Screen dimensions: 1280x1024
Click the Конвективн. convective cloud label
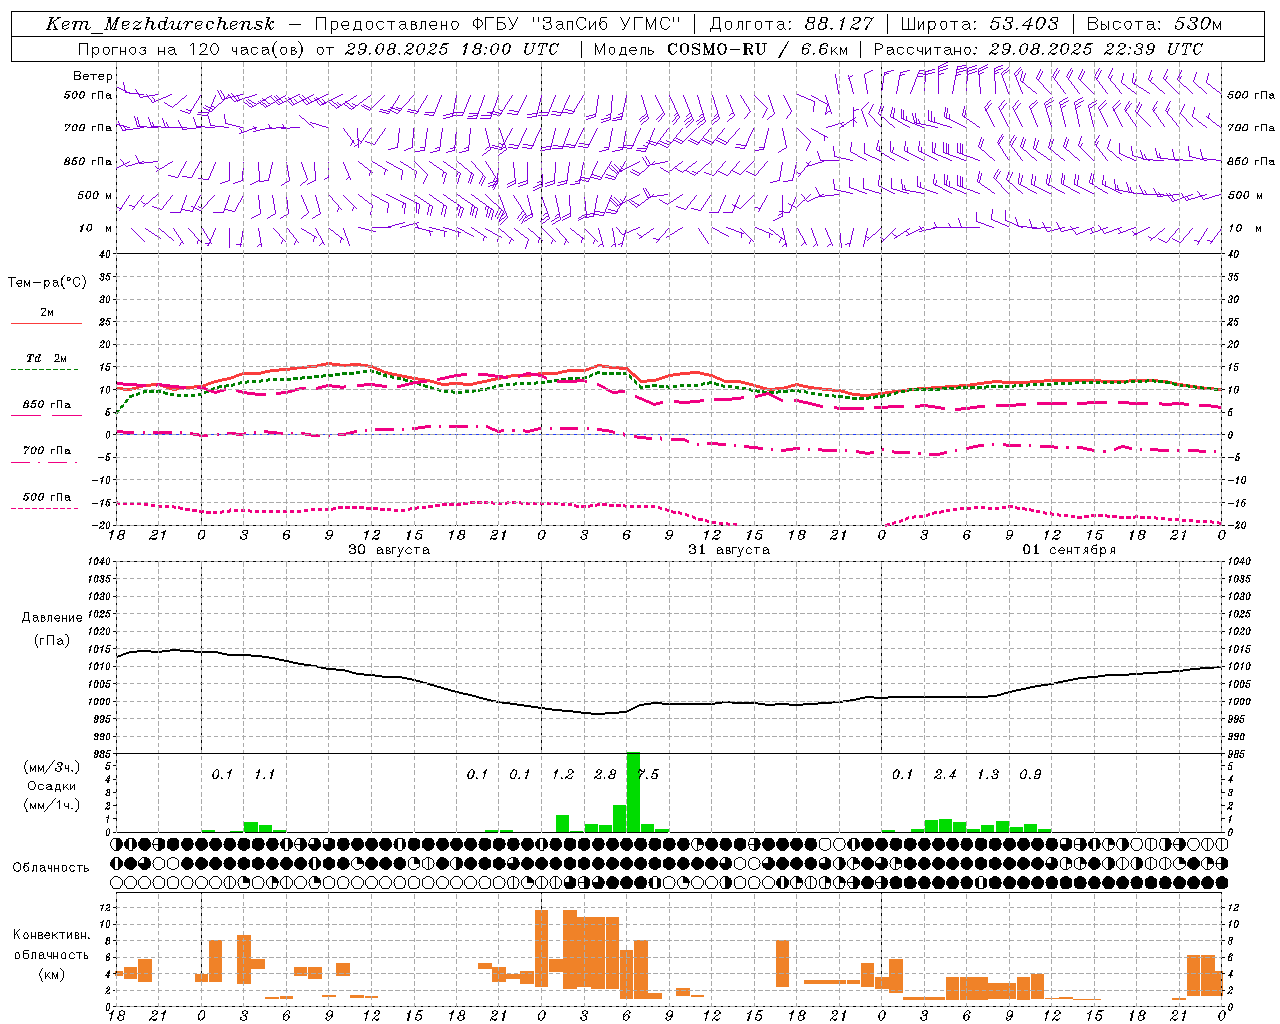tap(52, 935)
